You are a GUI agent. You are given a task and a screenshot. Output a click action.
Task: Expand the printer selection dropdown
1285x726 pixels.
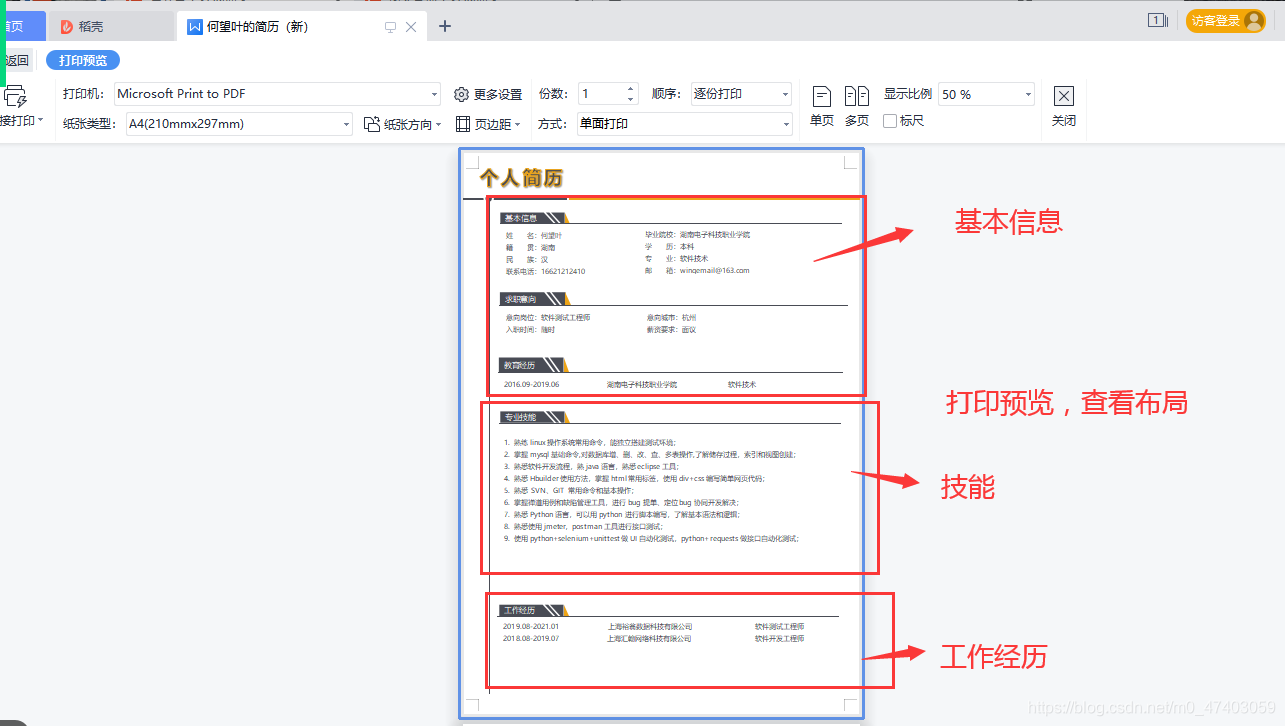[x=434, y=94]
